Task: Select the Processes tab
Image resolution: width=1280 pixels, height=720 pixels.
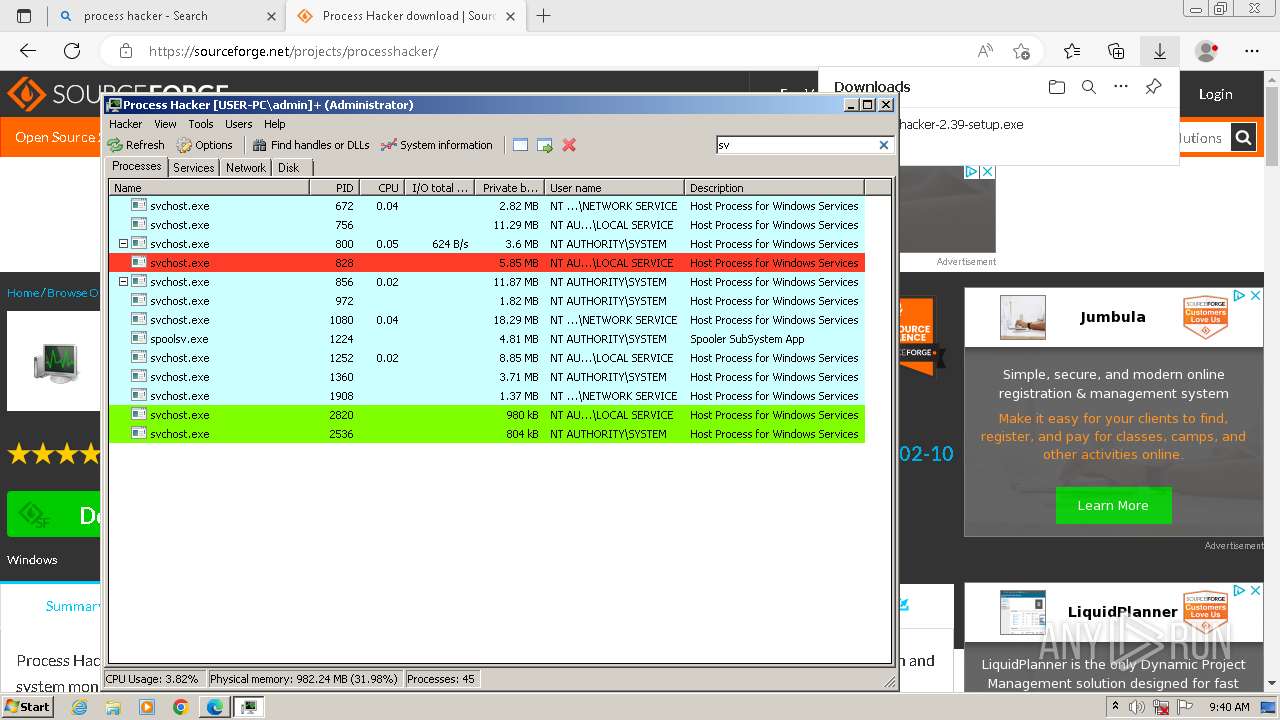Action: click(137, 167)
